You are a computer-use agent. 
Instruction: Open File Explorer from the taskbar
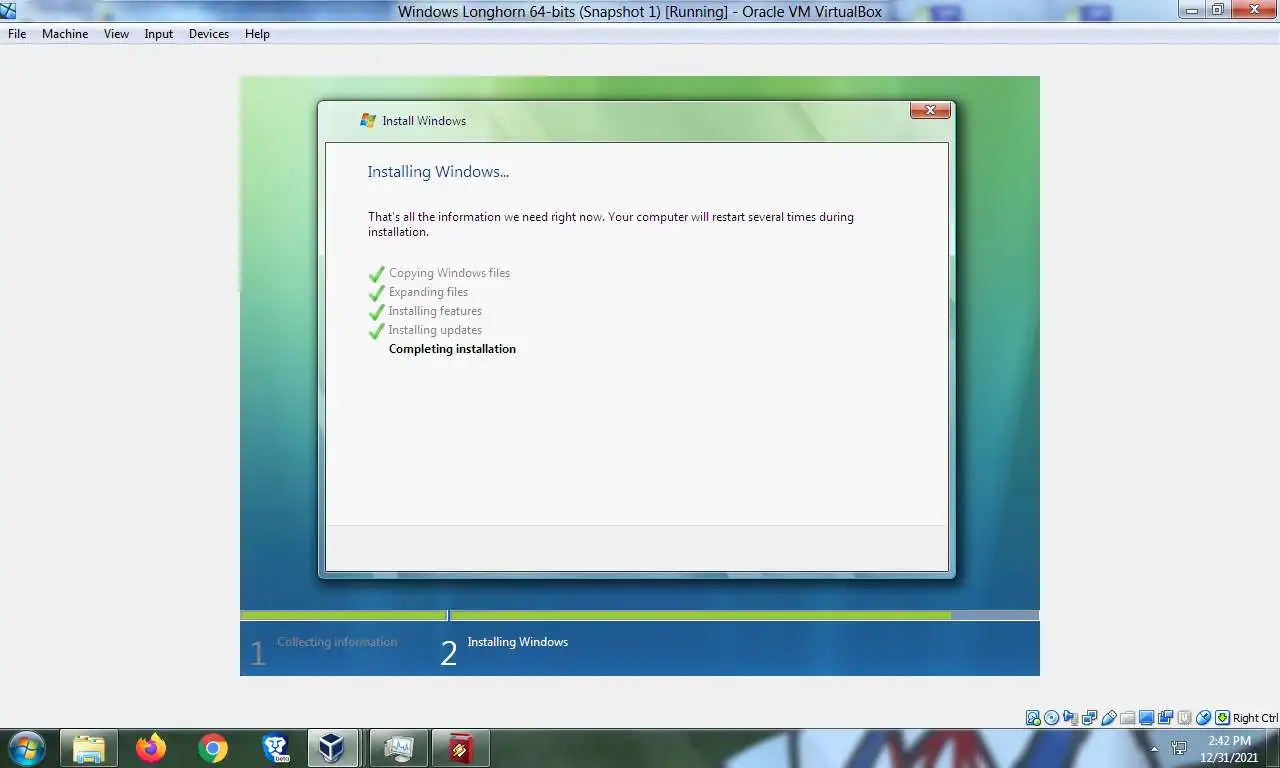89,748
